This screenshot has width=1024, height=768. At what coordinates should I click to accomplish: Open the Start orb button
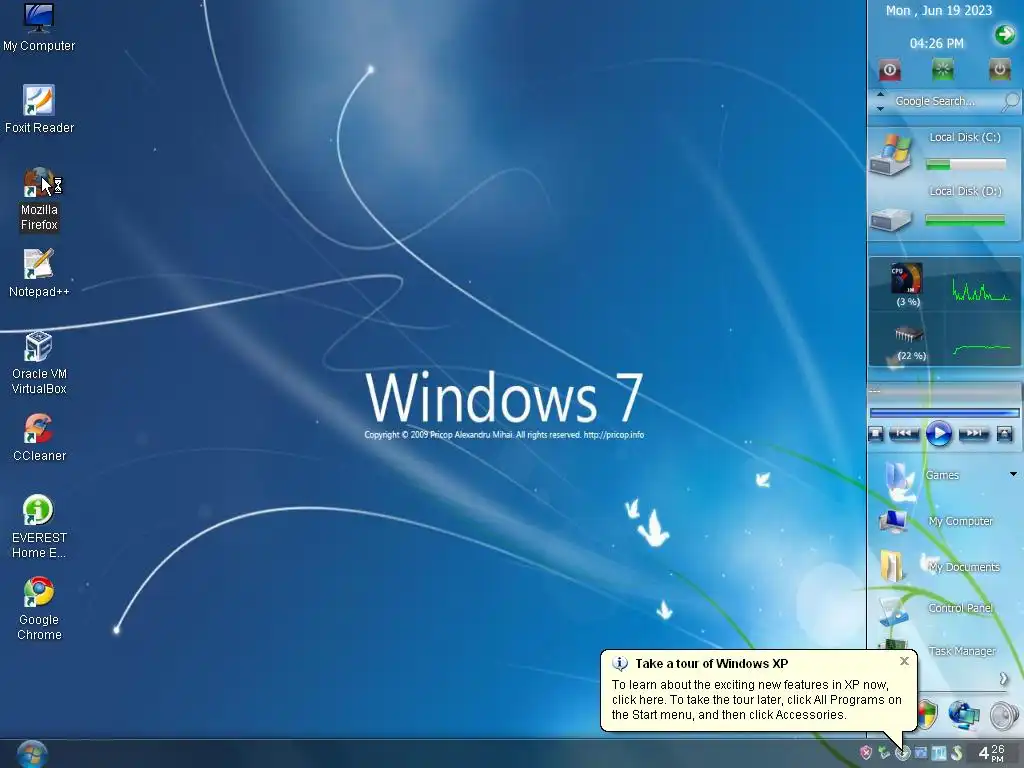(31, 754)
